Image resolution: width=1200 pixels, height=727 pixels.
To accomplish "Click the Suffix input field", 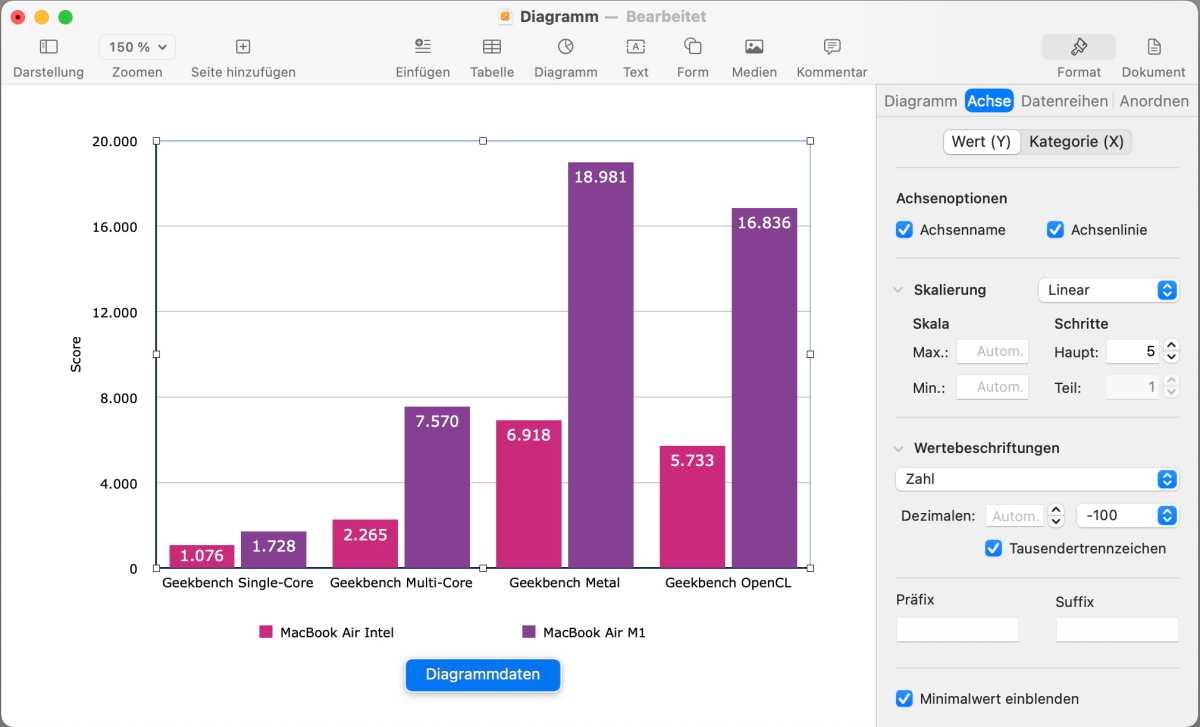I will click(x=1117, y=629).
